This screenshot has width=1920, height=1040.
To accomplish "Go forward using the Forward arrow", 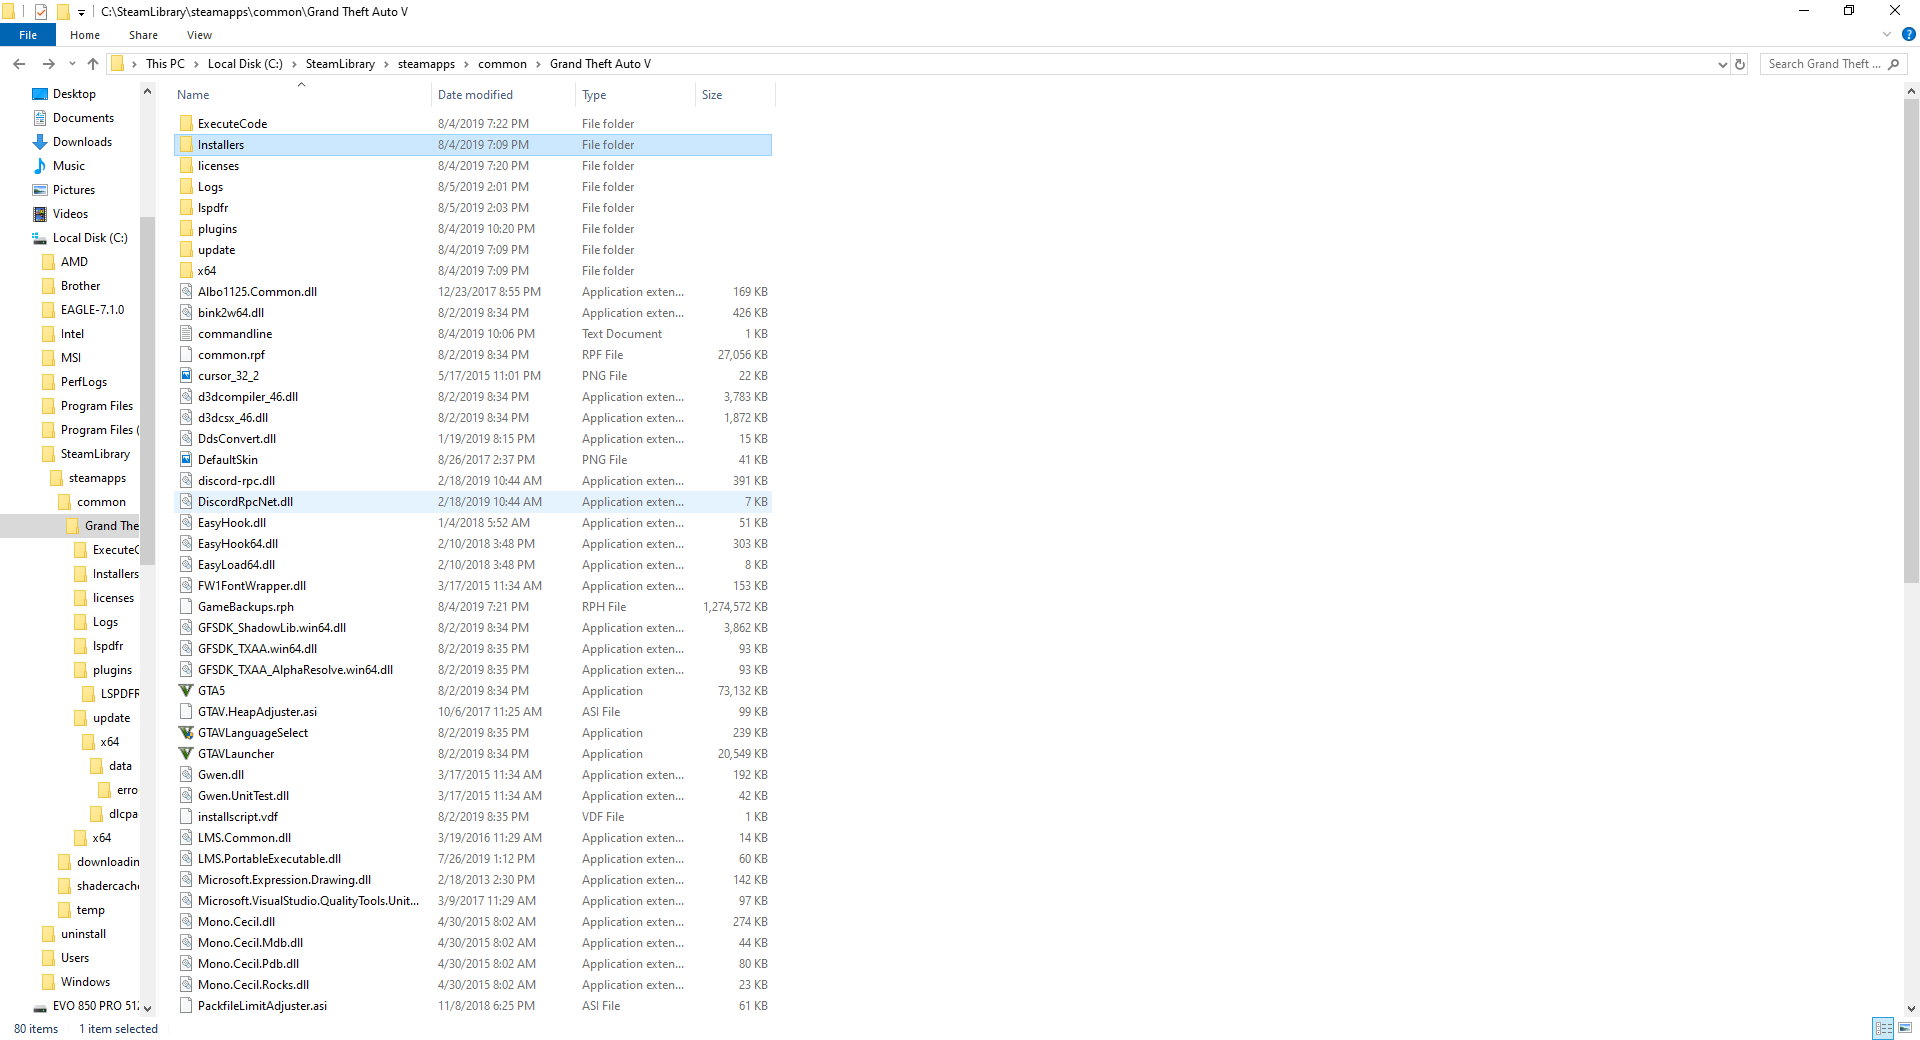I will 48,64.
